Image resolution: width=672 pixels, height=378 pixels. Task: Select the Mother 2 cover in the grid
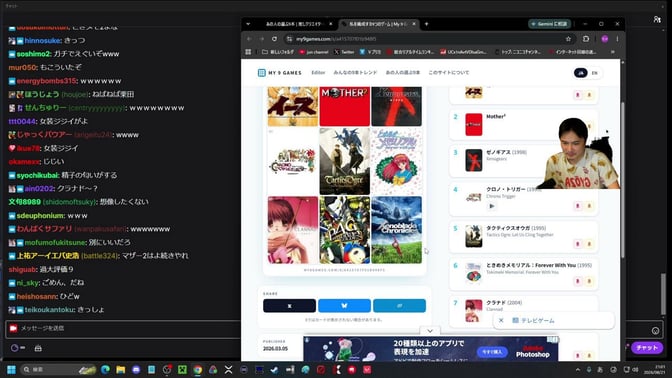345,106
